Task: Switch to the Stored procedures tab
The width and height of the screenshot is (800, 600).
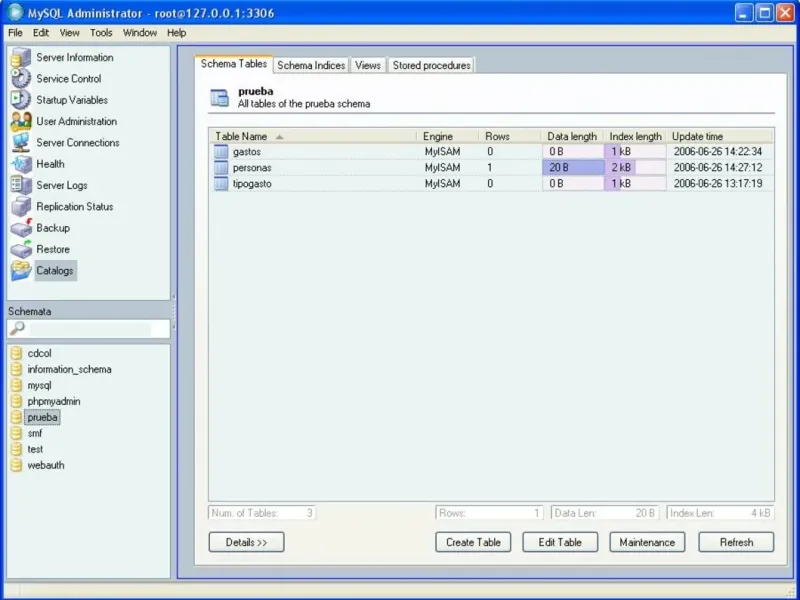Action: click(432, 65)
